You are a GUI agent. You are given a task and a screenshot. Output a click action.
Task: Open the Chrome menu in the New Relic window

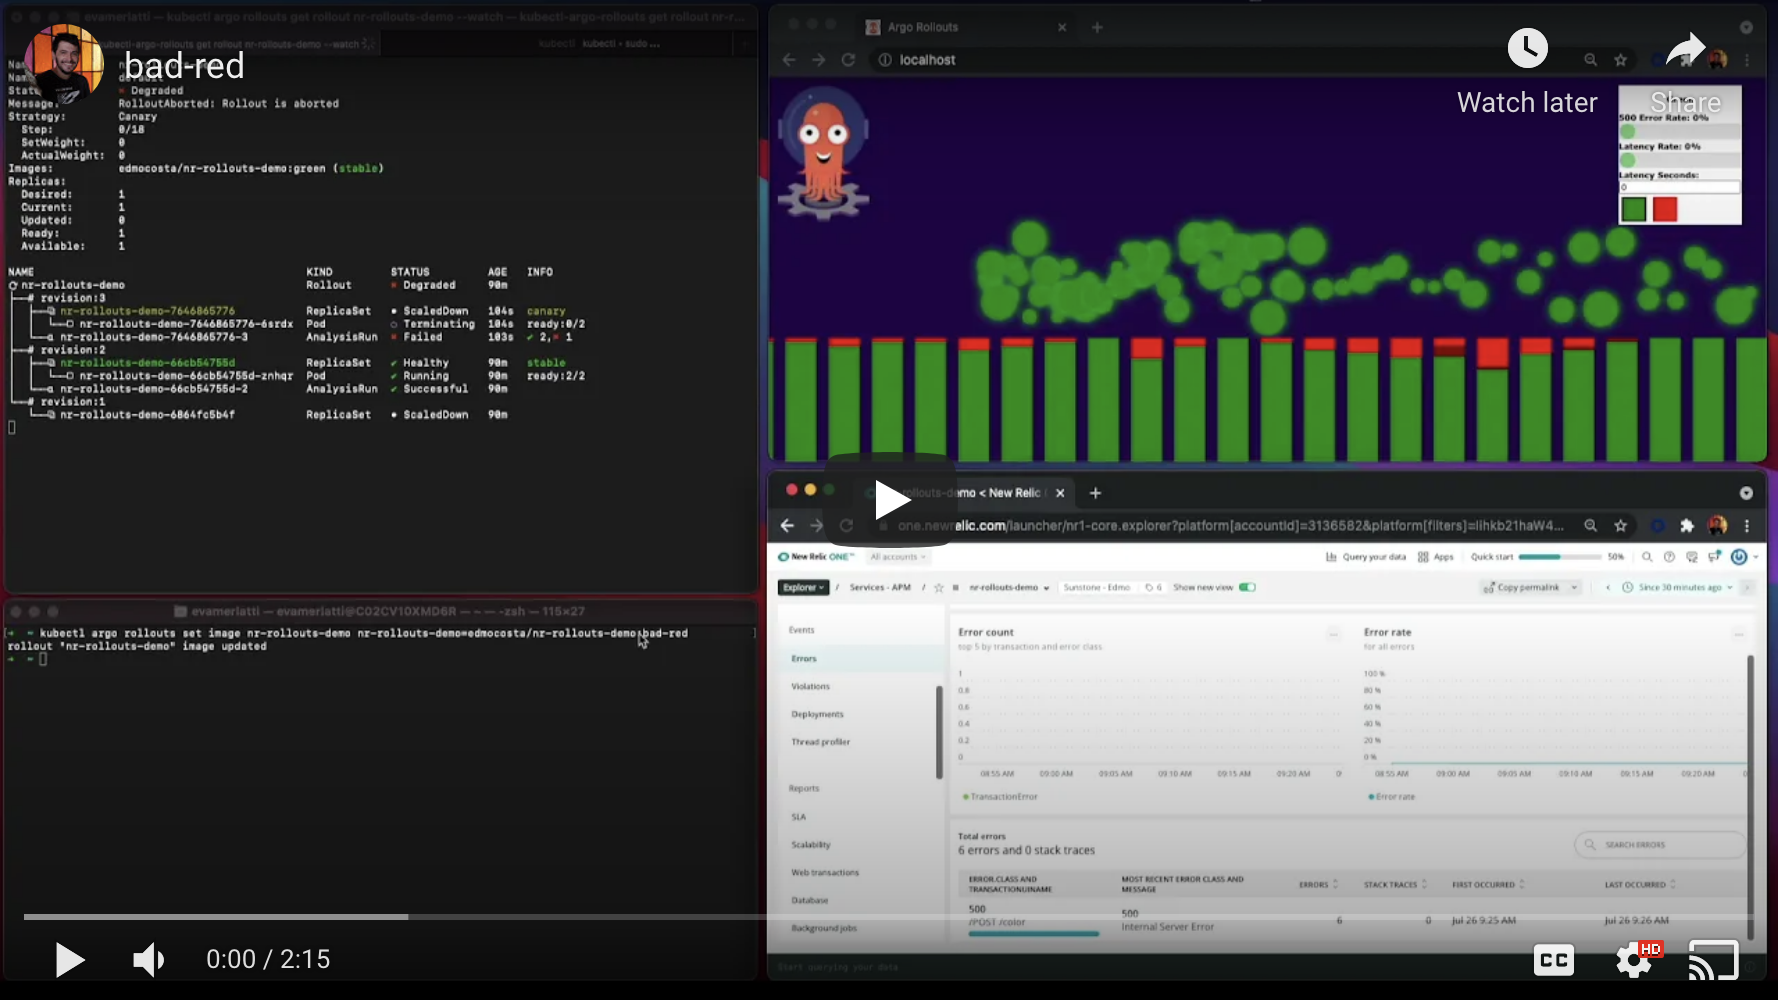click(x=1747, y=526)
